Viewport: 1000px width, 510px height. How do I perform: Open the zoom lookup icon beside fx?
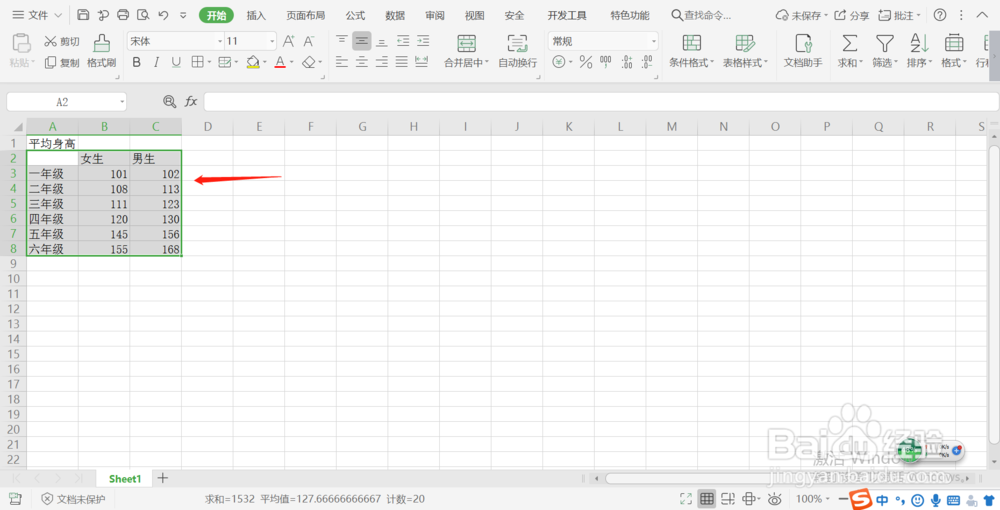(169, 101)
